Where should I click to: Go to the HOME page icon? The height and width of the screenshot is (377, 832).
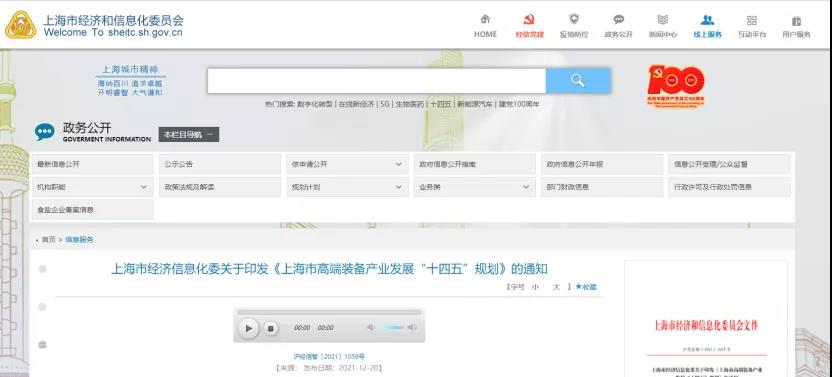click(x=485, y=20)
